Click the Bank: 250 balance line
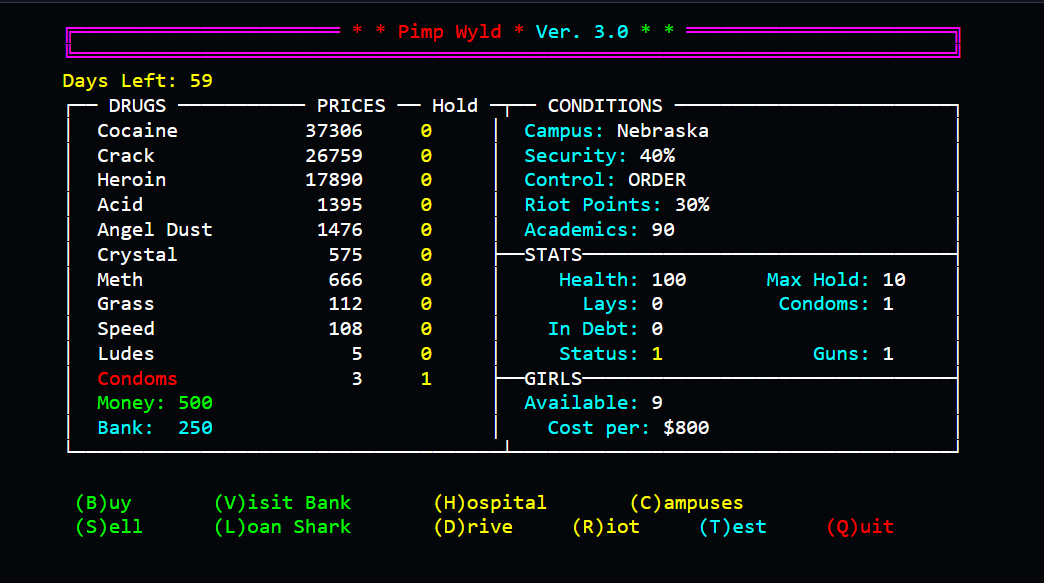The height and width of the screenshot is (583, 1044). (154, 428)
